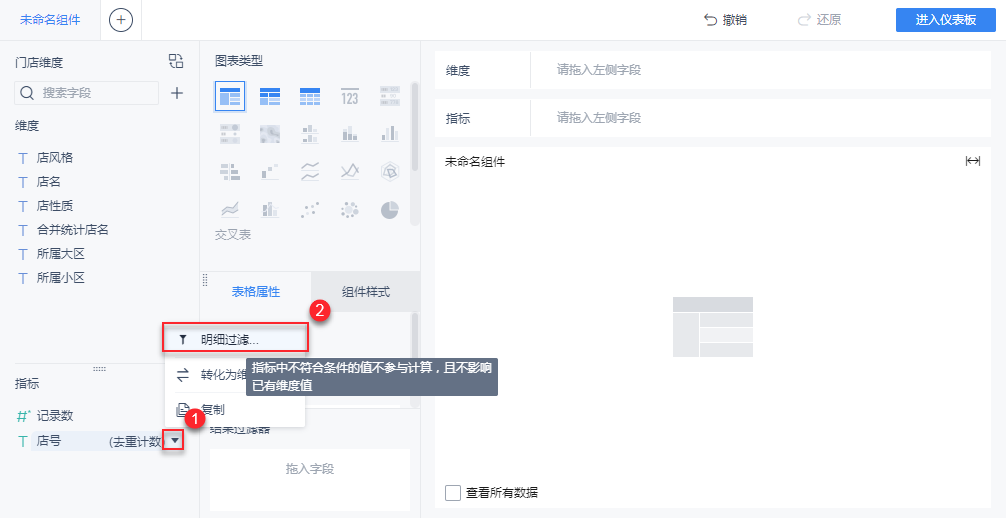Click the 进入仪表板 button
The width and height of the screenshot is (1006, 518).
point(946,20)
